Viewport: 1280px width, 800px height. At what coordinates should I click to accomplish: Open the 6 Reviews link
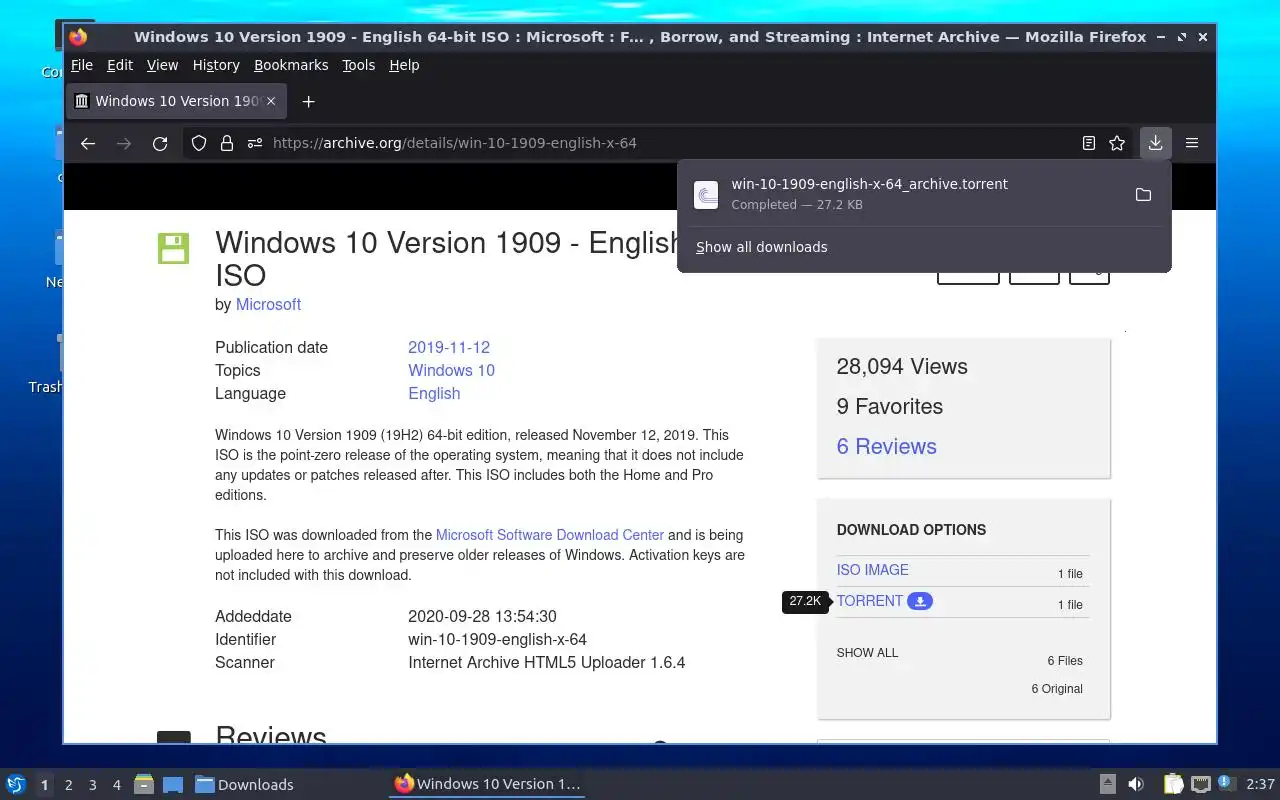tap(887, 446)
